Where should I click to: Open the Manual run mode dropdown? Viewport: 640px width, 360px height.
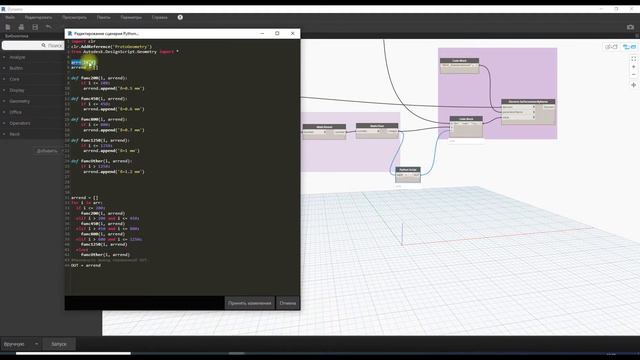(x=20, y=344)
